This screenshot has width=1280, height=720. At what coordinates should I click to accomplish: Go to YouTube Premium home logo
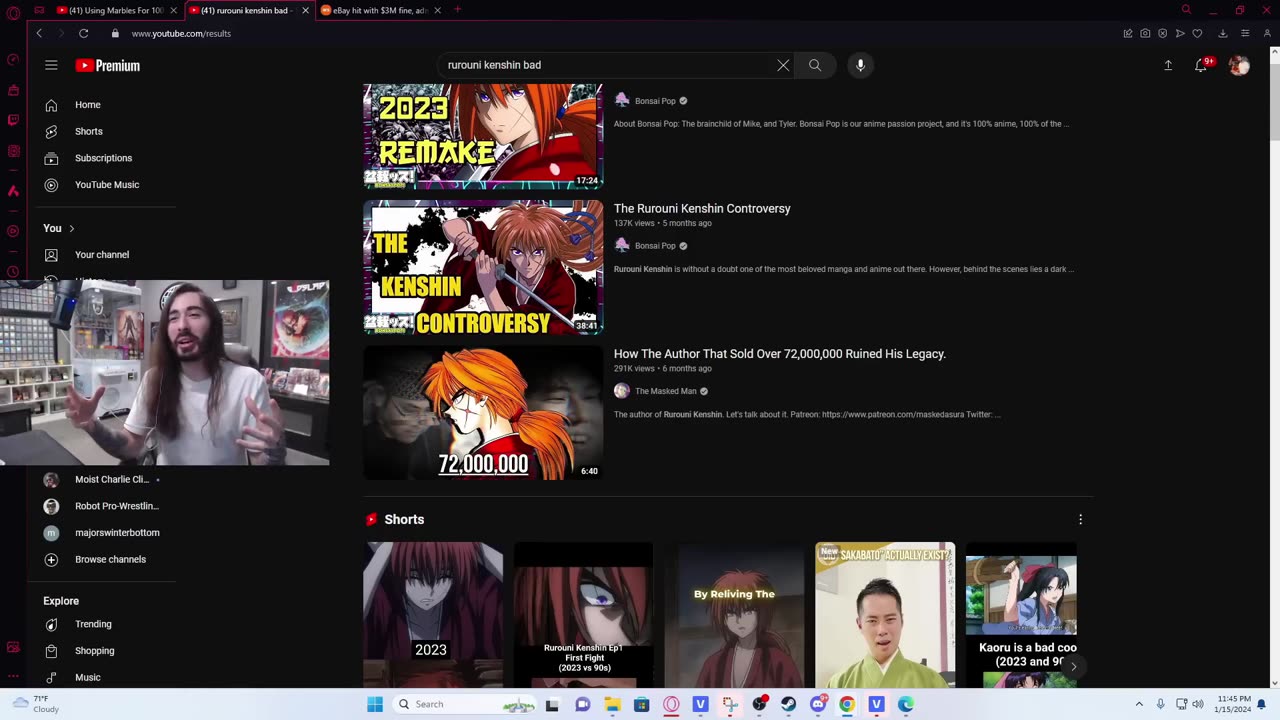click(x=108, y=65)
